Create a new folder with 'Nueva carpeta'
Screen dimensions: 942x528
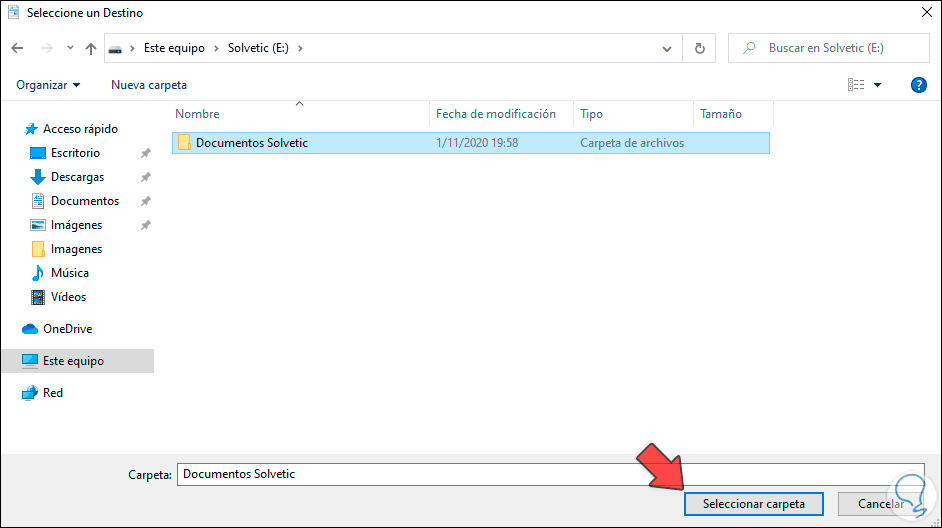coord(149,85)
